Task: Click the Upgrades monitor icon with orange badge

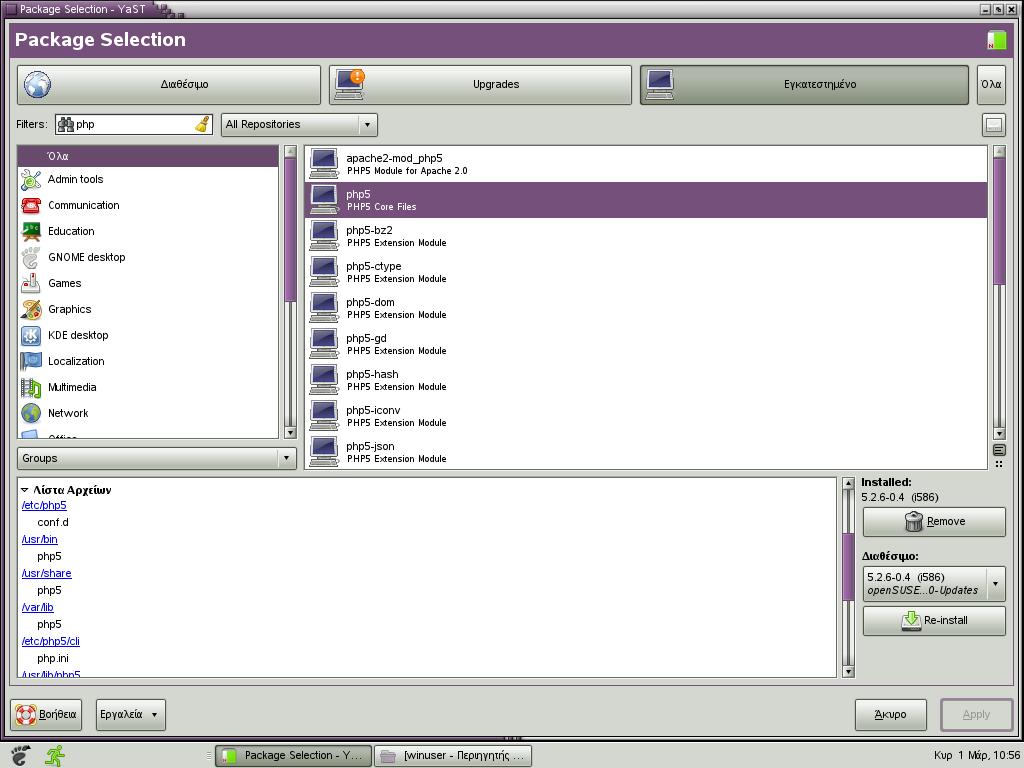Action: pyautogui.click(x=349, y=85)
